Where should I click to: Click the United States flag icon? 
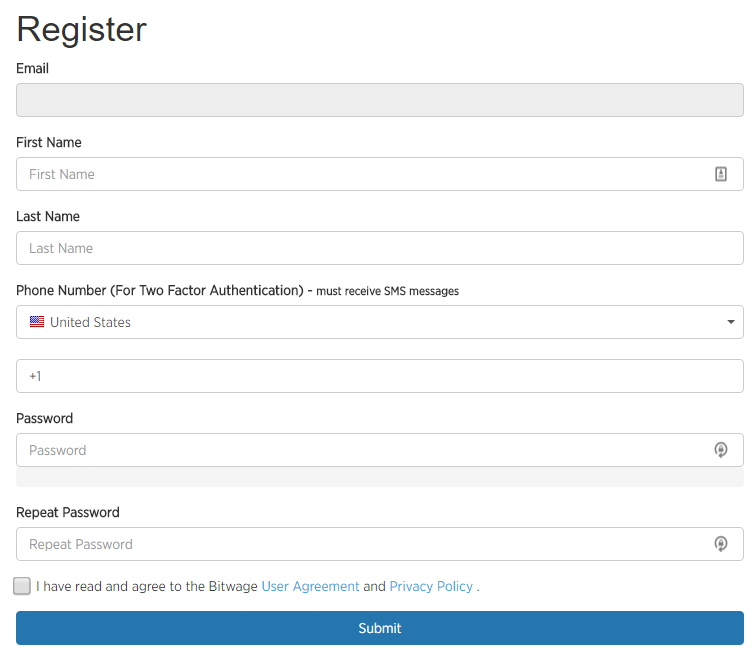coord(37,322)
